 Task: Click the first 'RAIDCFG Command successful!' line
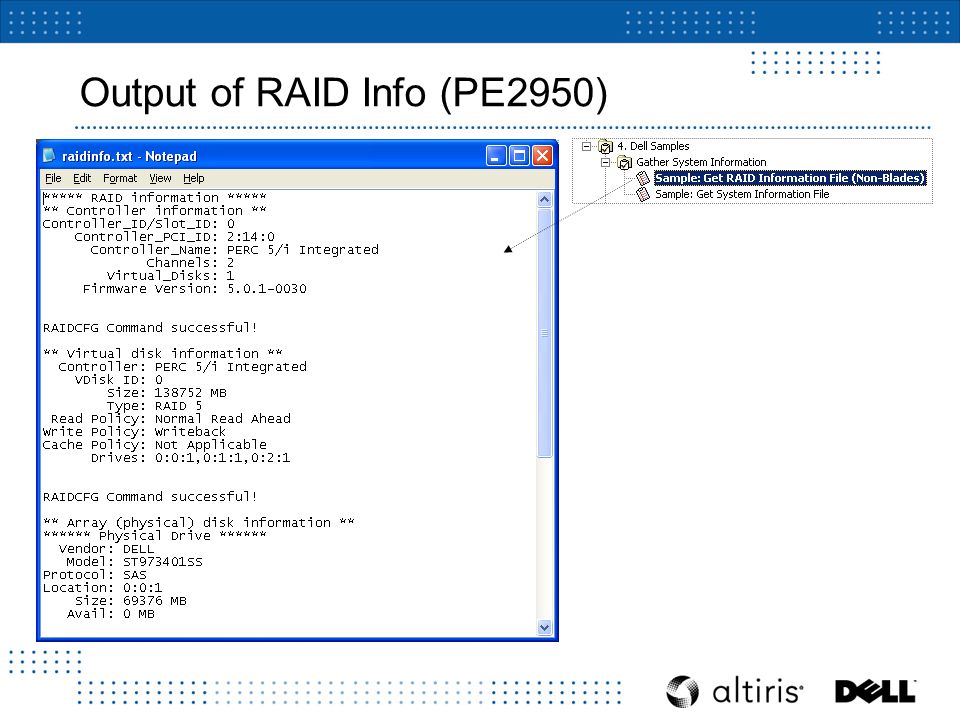[150, 328]
